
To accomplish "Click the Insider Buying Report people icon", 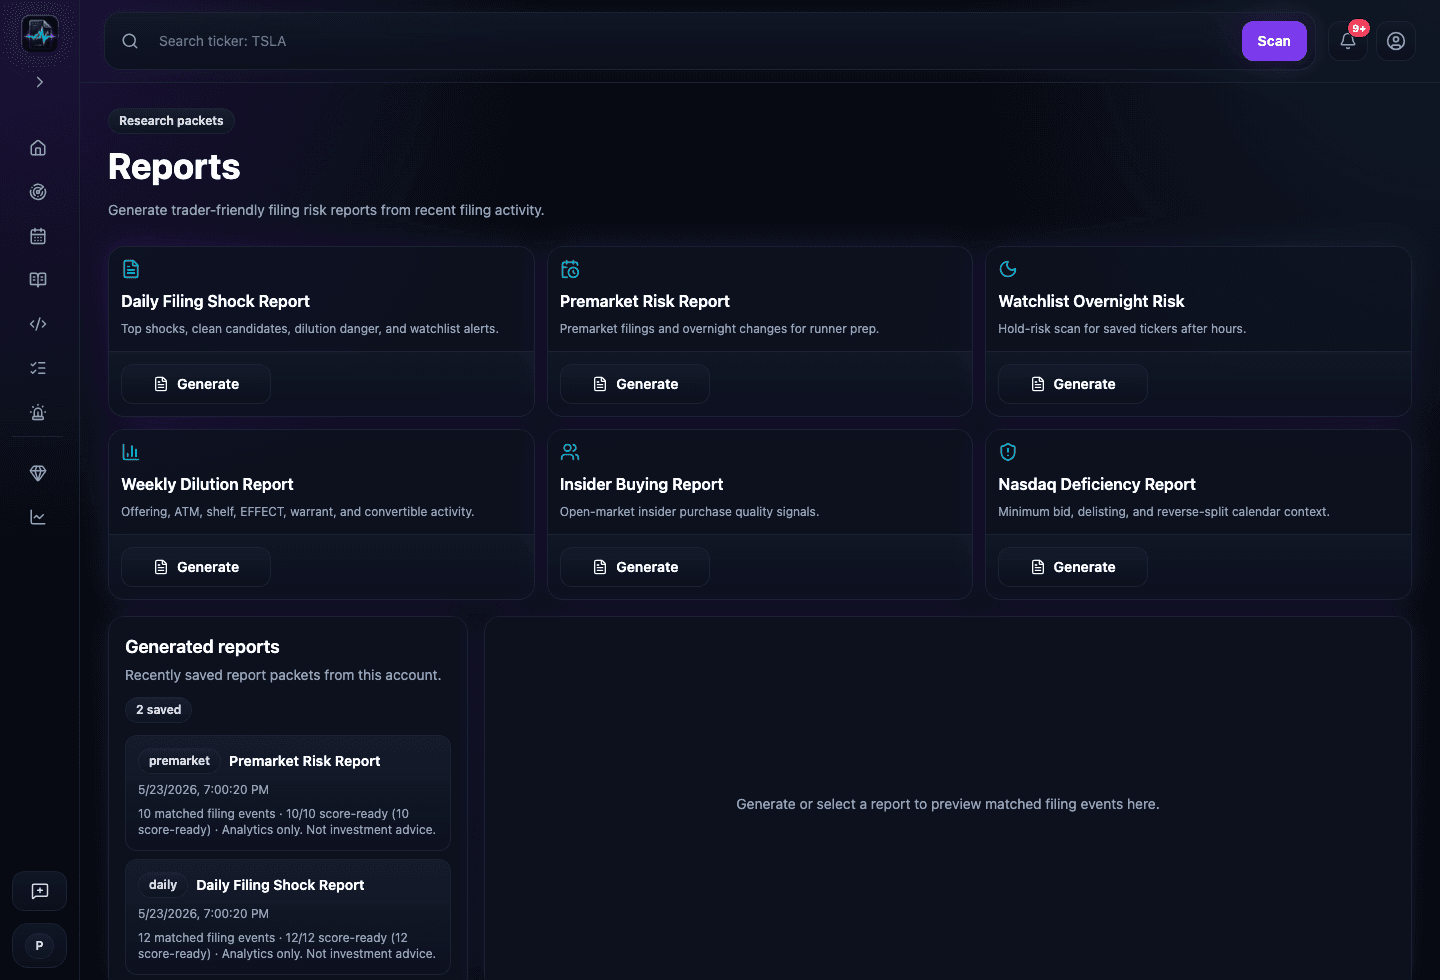I will point(570,452).
